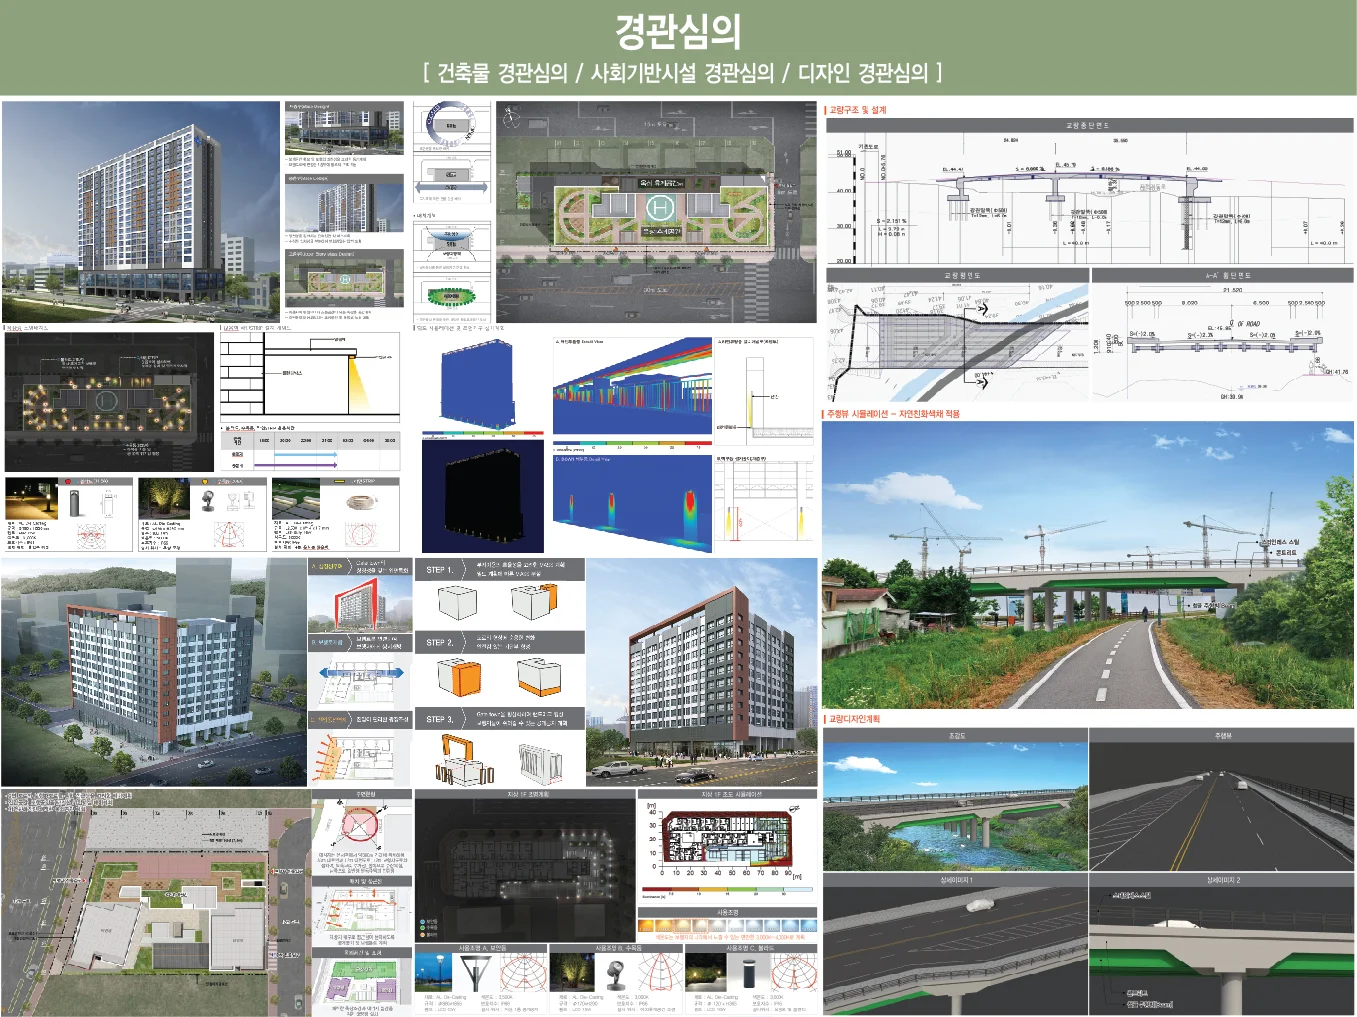
Task: Click the subtitle '건축물 경관심의 / 사회기반시설 경관심의 / 디자인 경관심의'
Action: click(682, 73)
